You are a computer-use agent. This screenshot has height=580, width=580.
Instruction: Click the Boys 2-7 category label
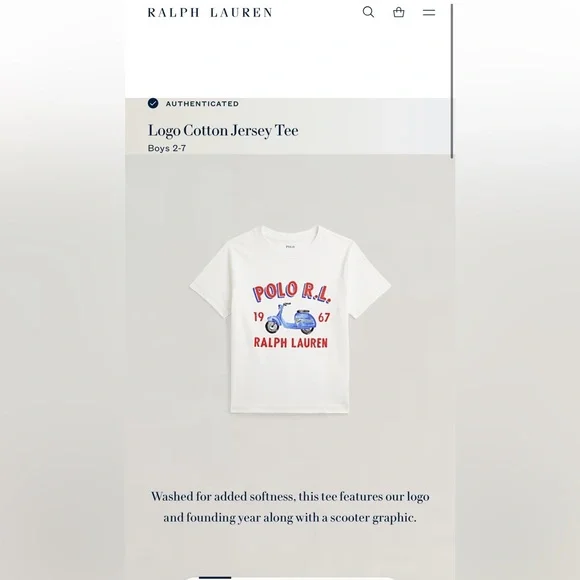click(167, 148)
